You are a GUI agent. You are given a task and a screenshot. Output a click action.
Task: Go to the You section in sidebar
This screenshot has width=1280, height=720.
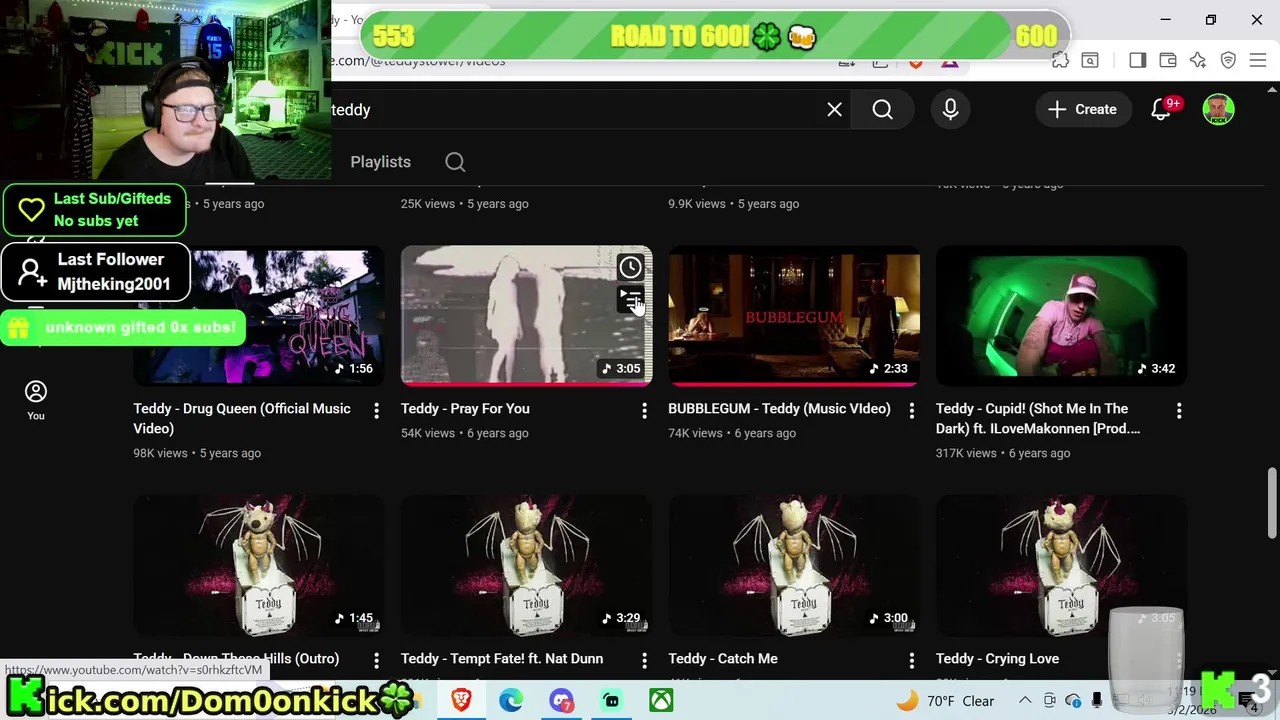pyautogui.click(x=36, y=400)
